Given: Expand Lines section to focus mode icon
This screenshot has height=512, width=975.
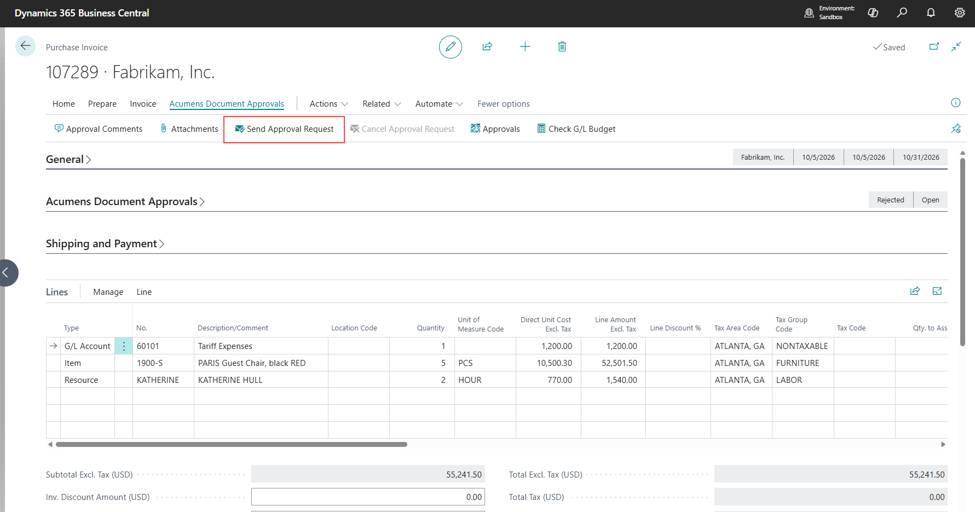Looking at the screenshot, I should pos(937,291).
